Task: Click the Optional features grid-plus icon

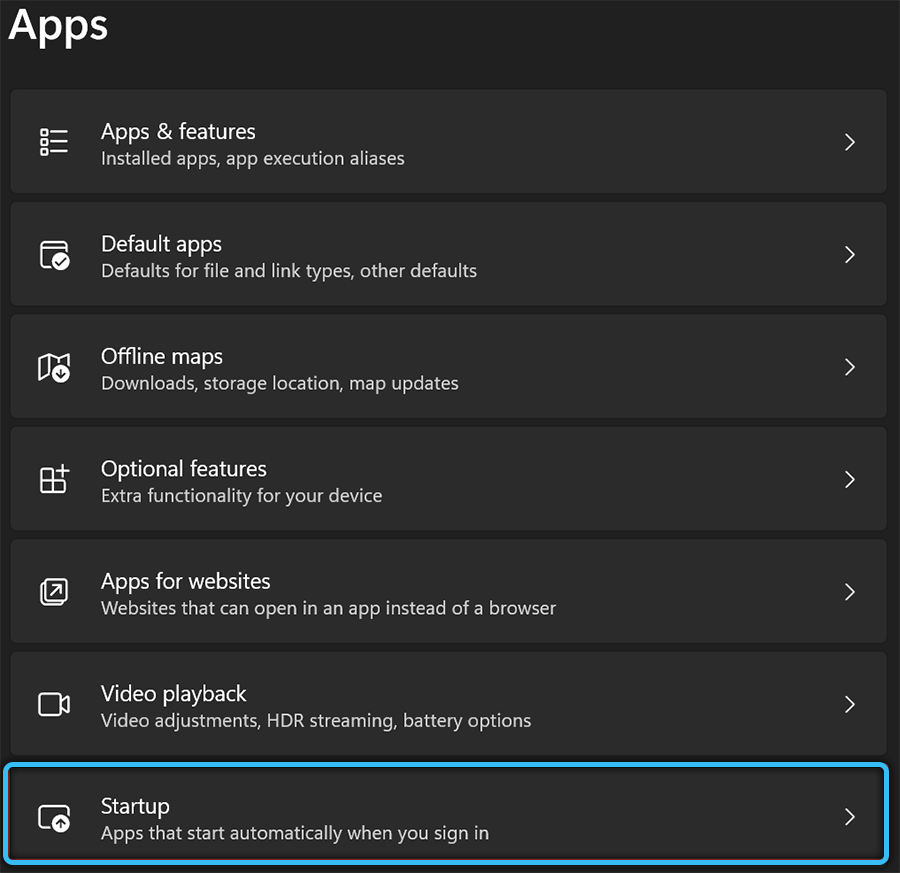Action: click(54, 479)
